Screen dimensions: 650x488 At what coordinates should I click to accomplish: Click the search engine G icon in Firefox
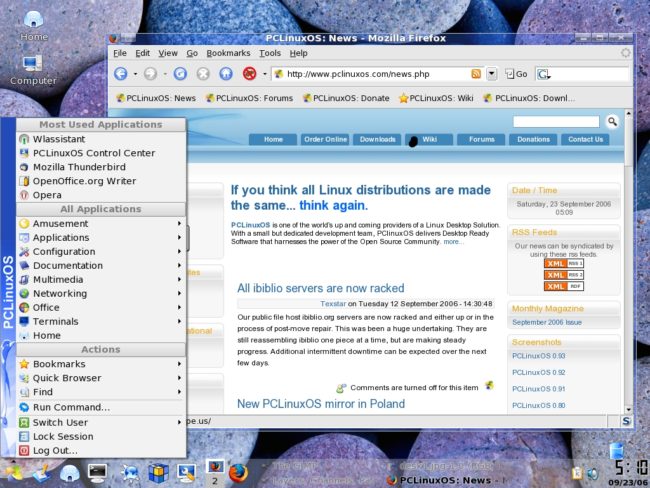coord(543,74)
